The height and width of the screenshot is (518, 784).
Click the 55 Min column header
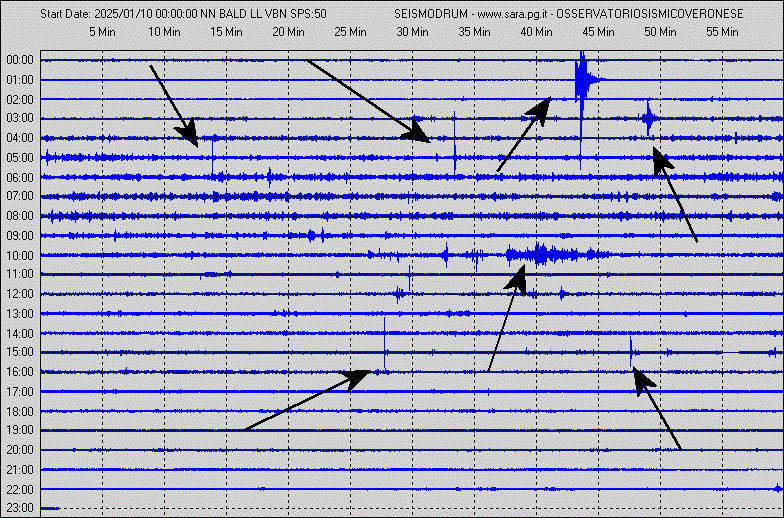tap(722, 32)
